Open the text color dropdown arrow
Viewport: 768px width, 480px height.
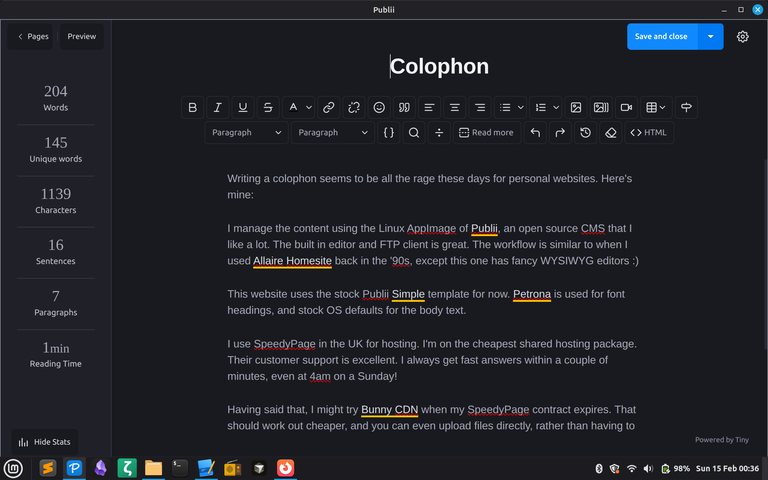309,107
